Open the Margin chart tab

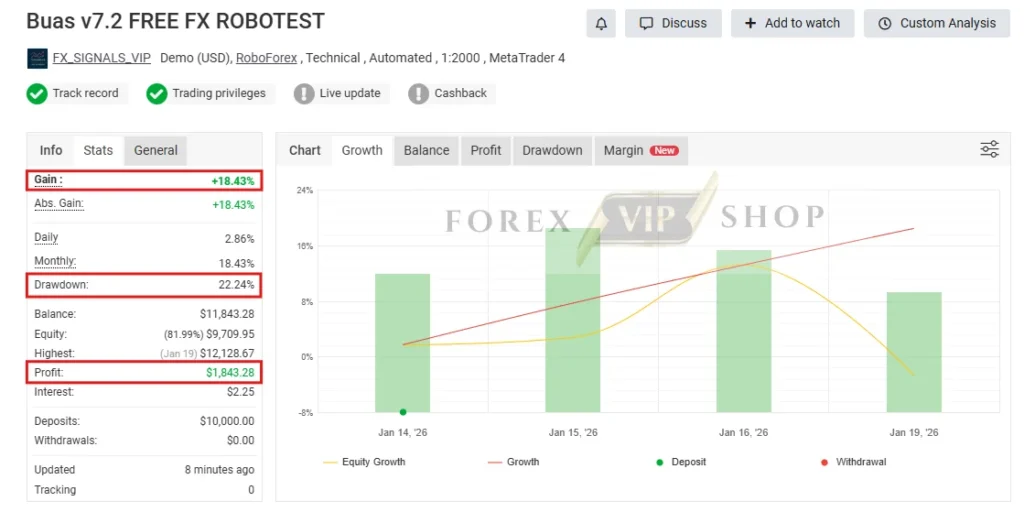tap(641, 151)
